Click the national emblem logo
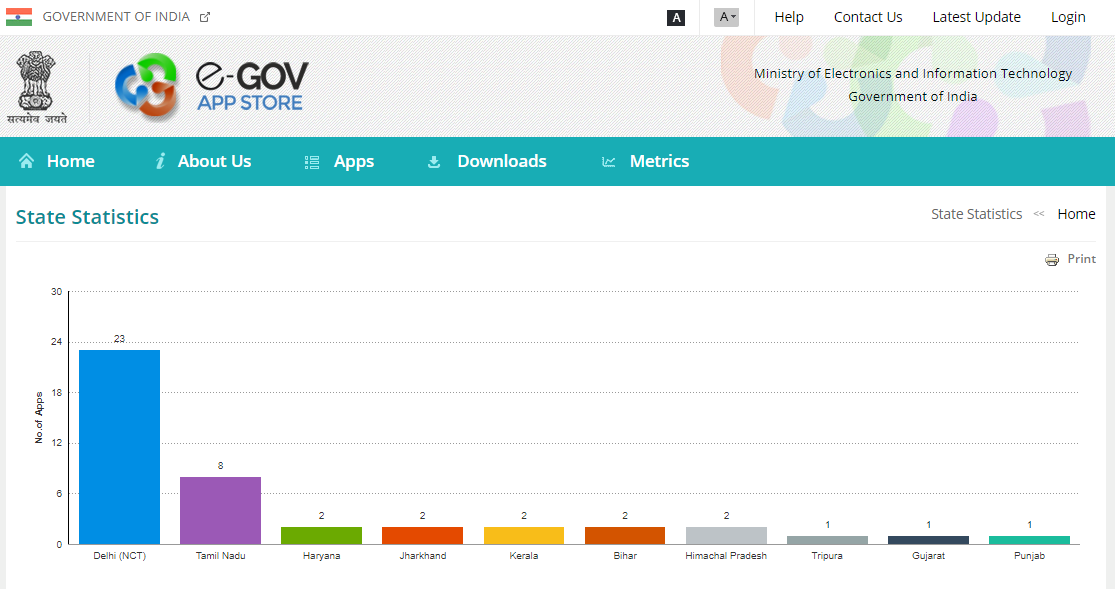Screen dimensions: 1115x589 (36, 86)
